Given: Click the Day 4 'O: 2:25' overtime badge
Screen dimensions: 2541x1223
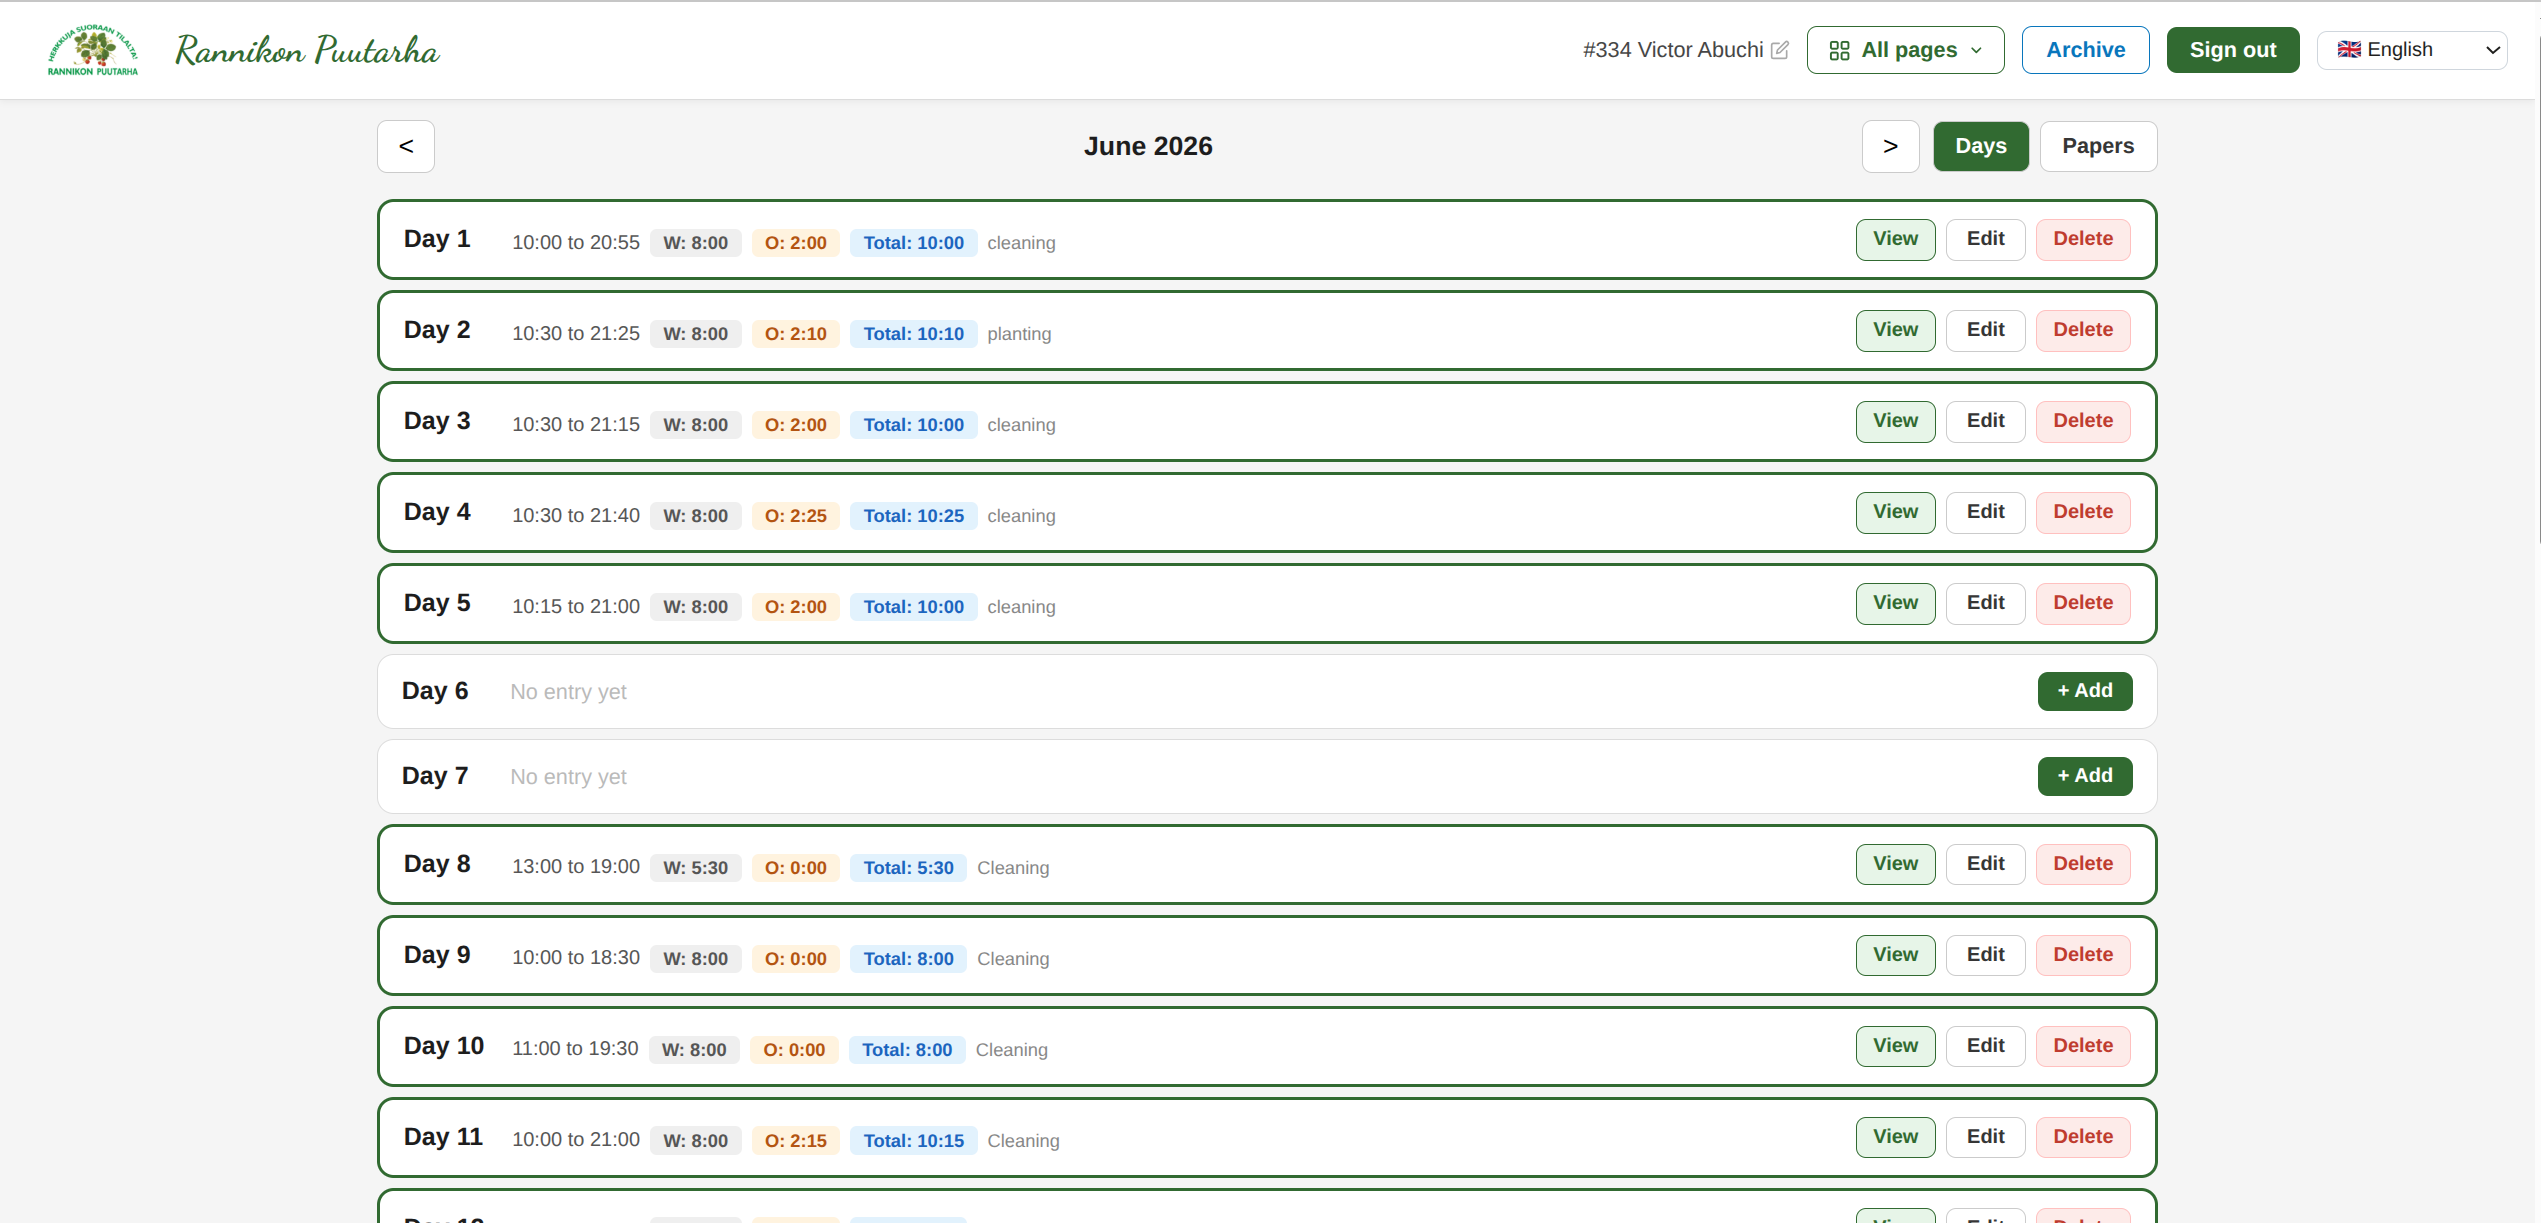Looking at the screenshot, I should (x=795, y=516).
